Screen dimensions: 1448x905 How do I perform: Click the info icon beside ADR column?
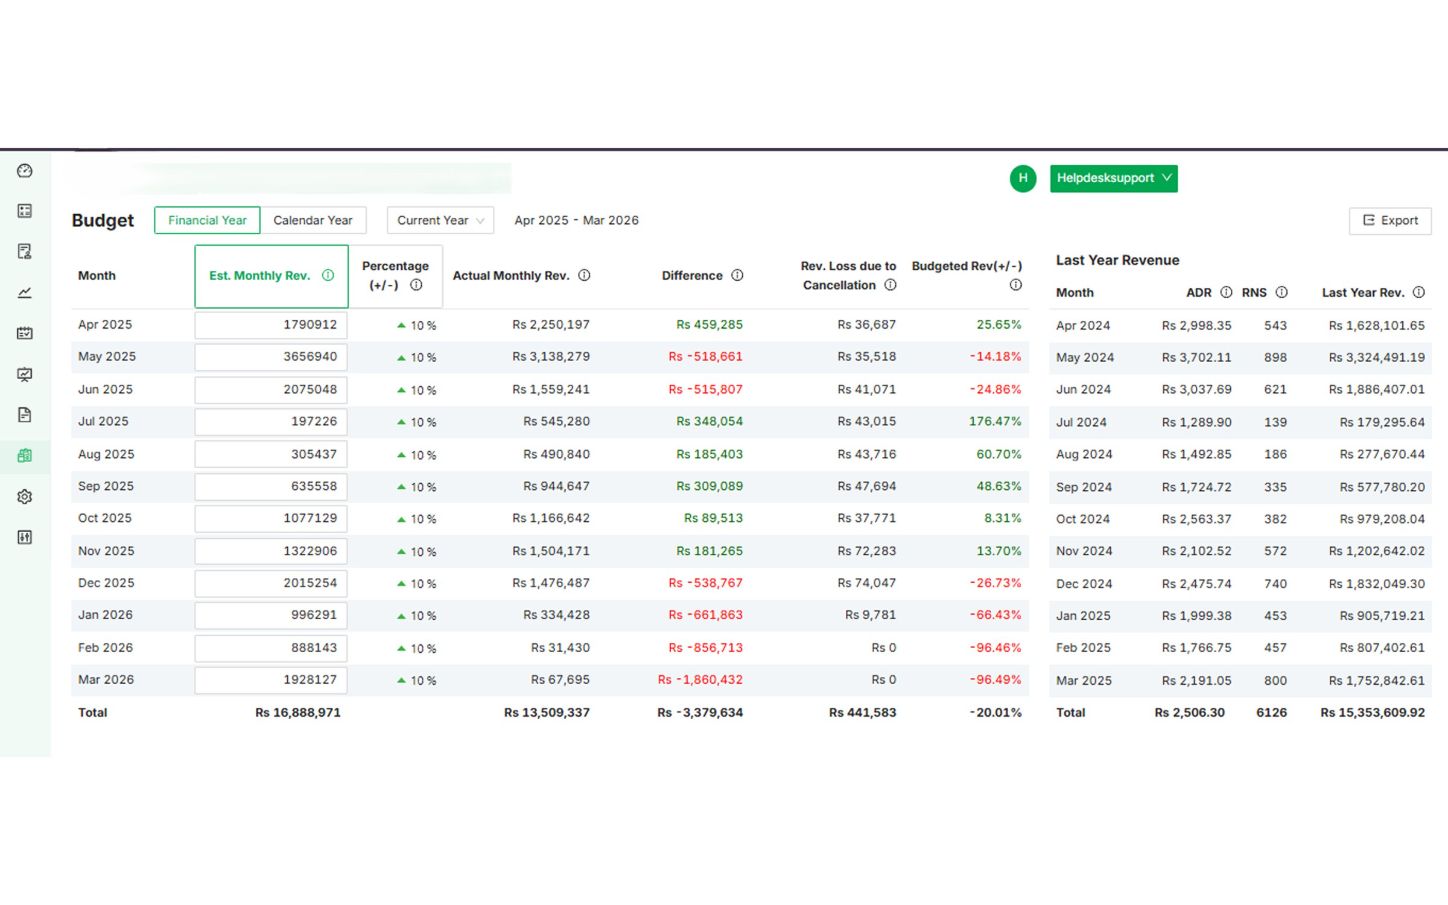click(1226, 293)
